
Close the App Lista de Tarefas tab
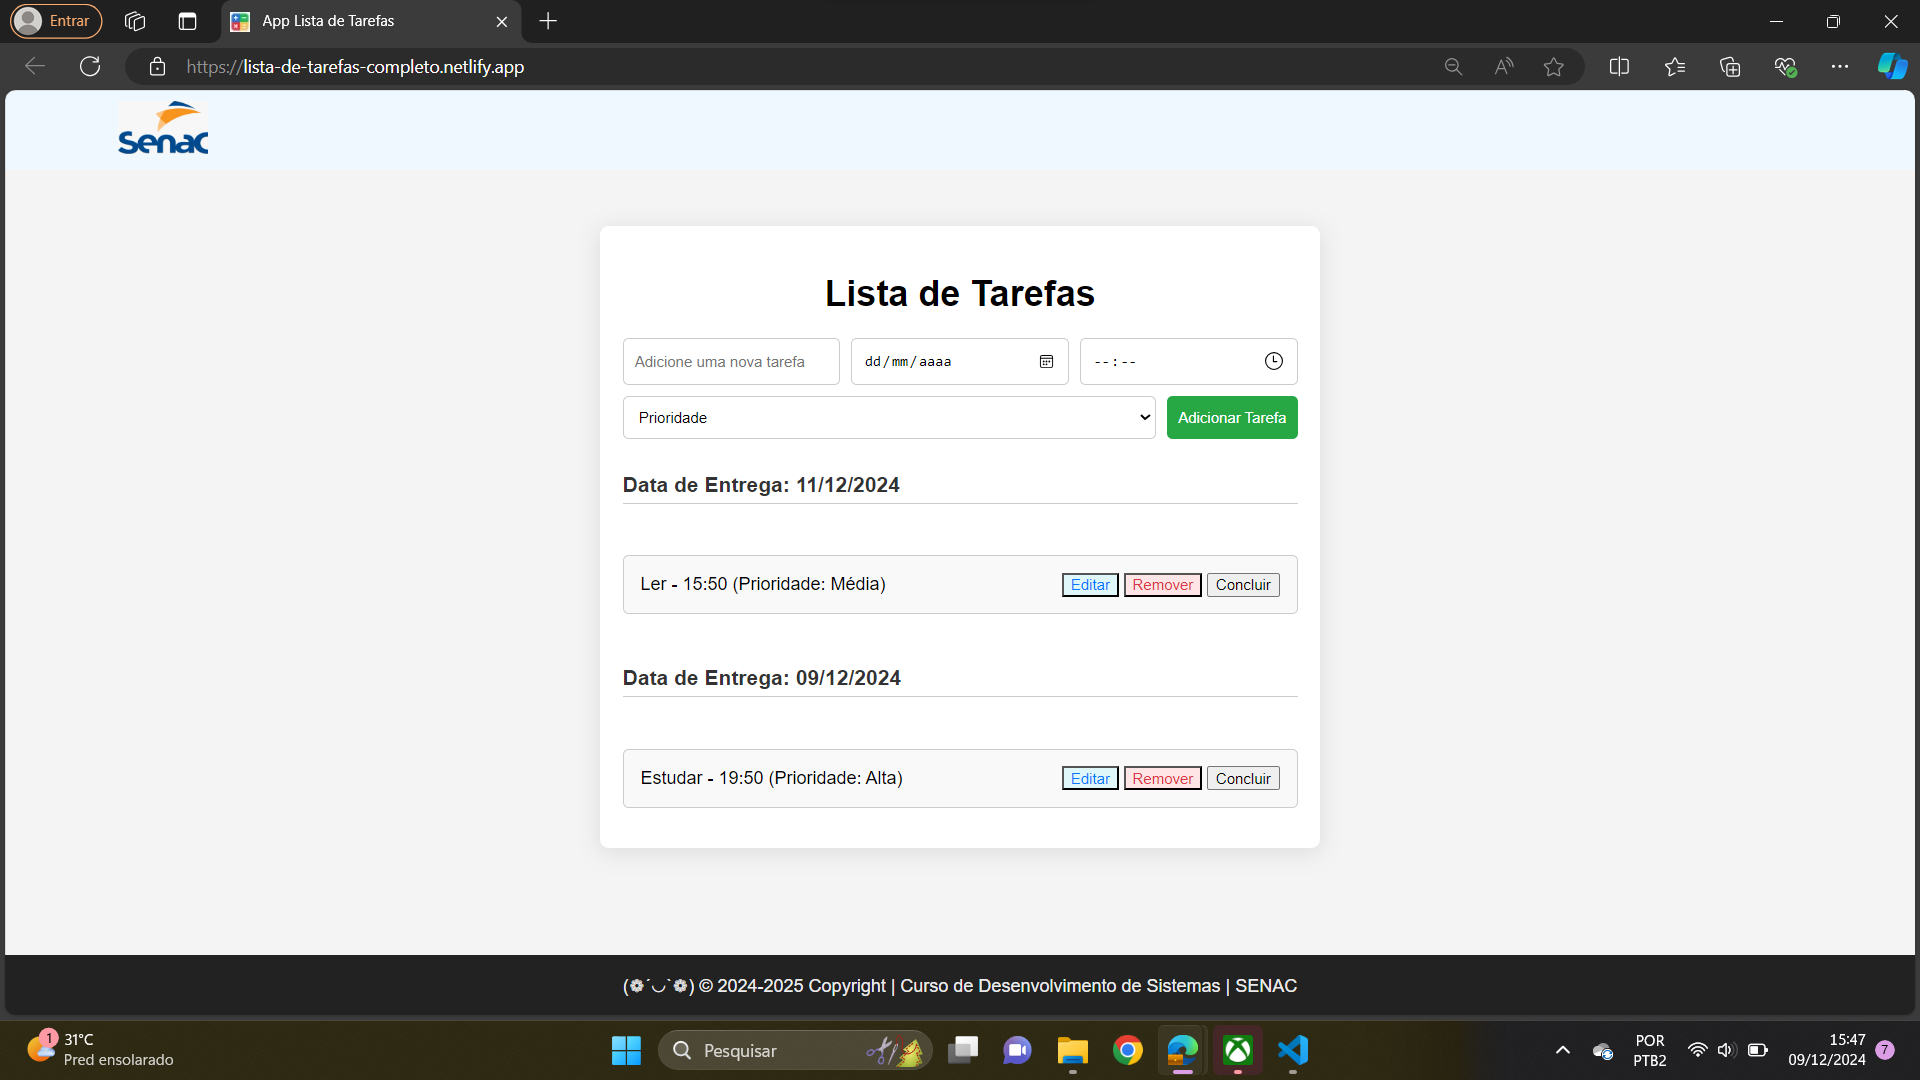[502, 21]
